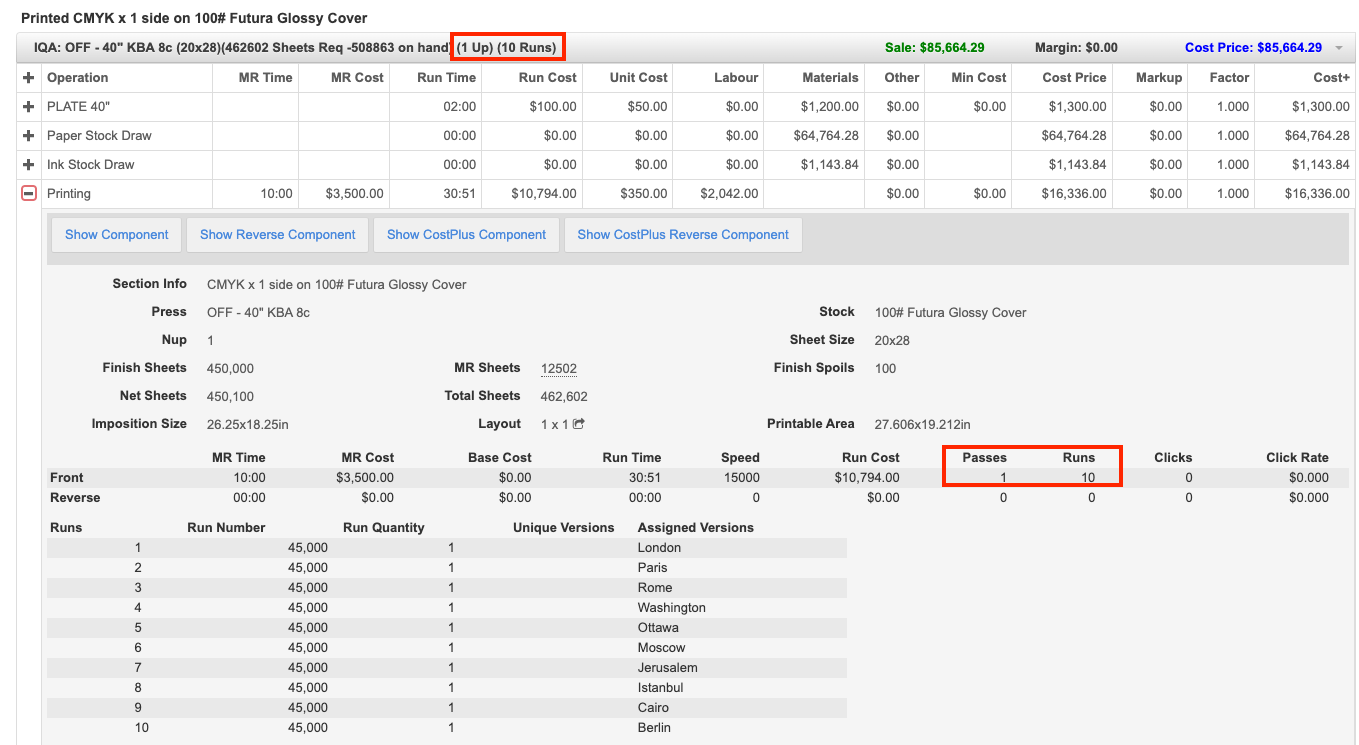Image resolution: width=1359 pixels, height=745 pixels.
Task: Select the Washington version row
Action: click(447, 608)
